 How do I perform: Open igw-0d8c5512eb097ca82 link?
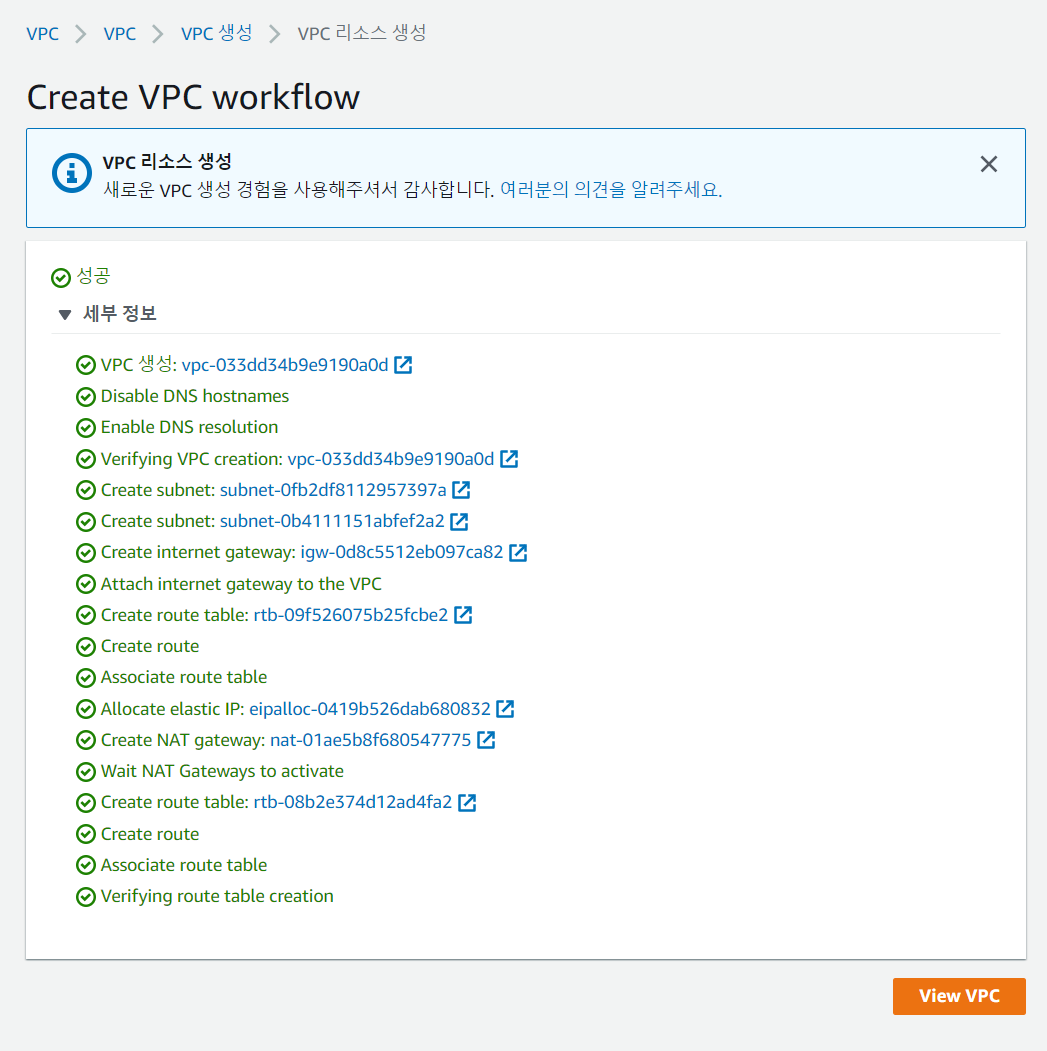402,552
